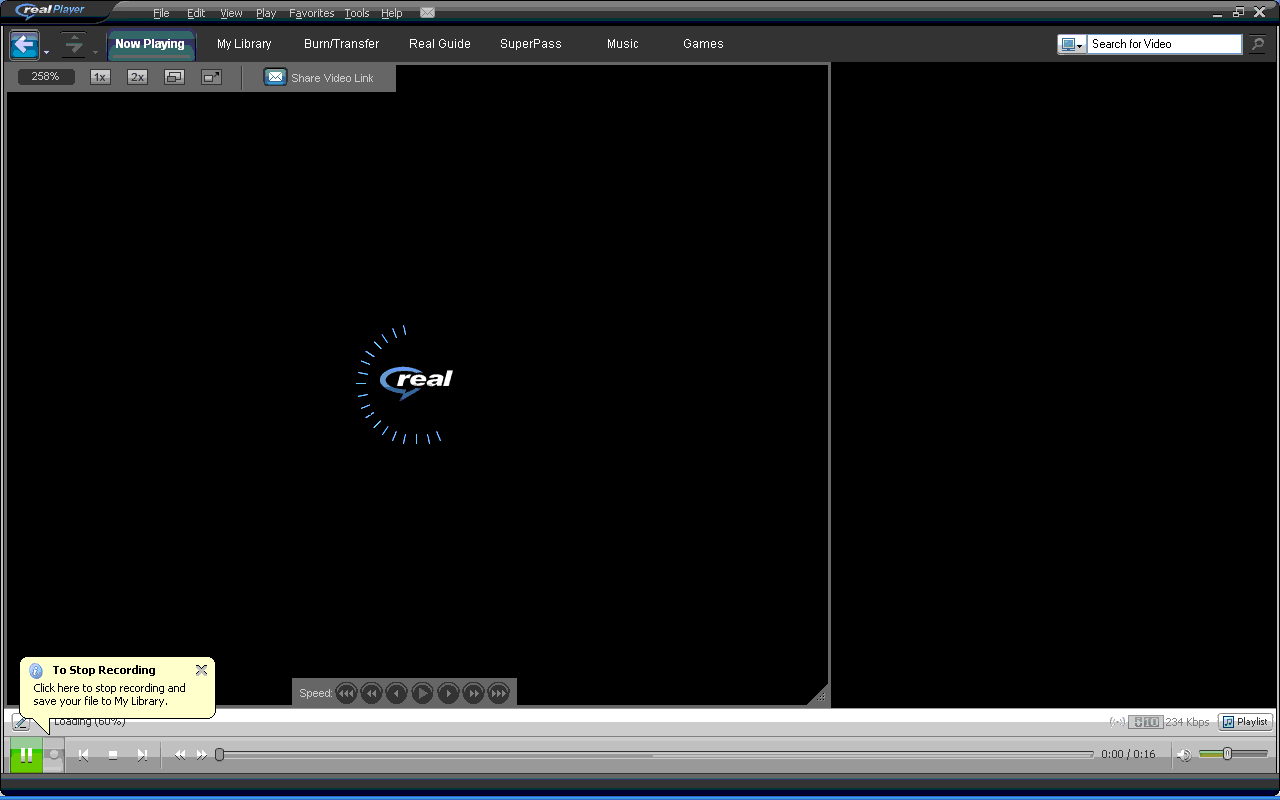The height and width of the screenshot is (800, 1280).
Task: Open the back button history dropdown arrow
Action: pos(46,52)
